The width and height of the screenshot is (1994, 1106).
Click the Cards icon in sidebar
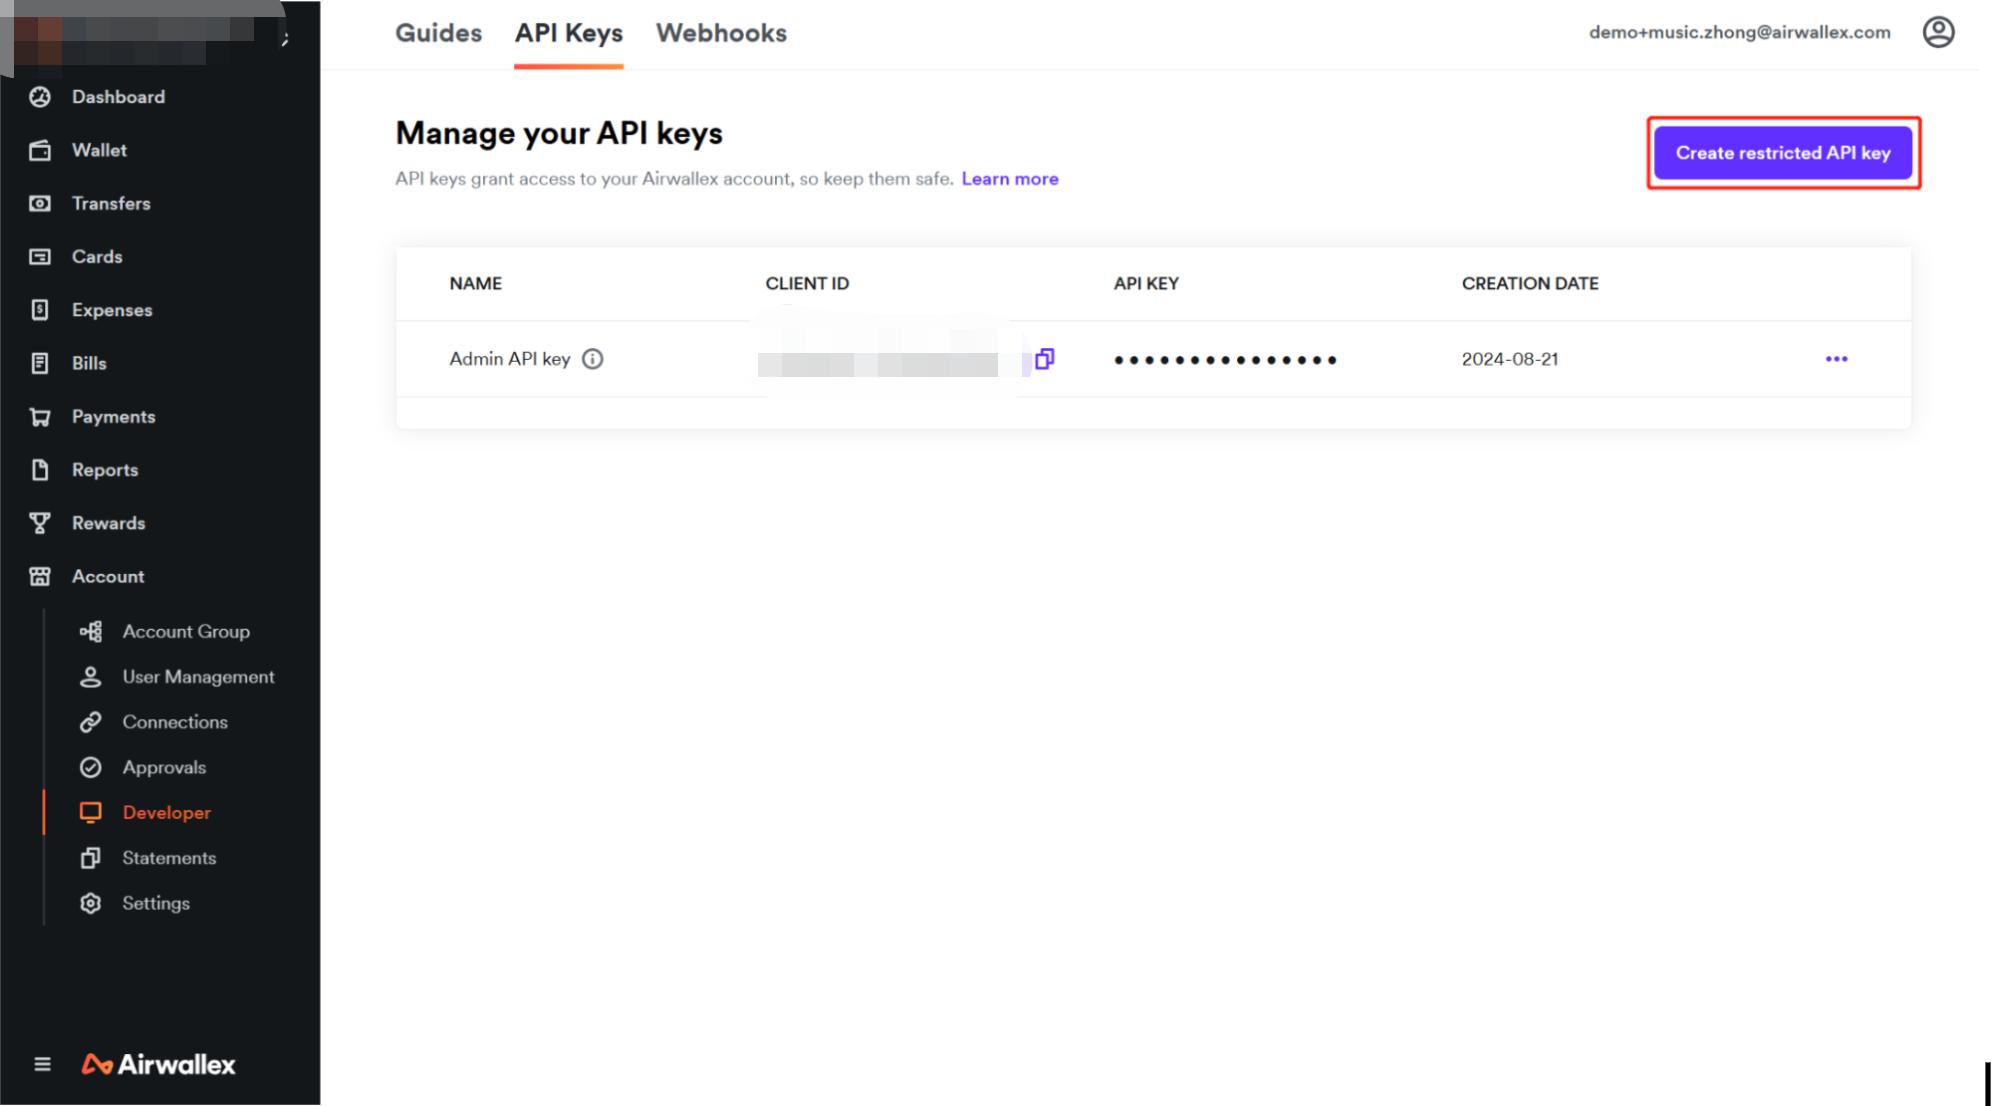coord(40,257)
